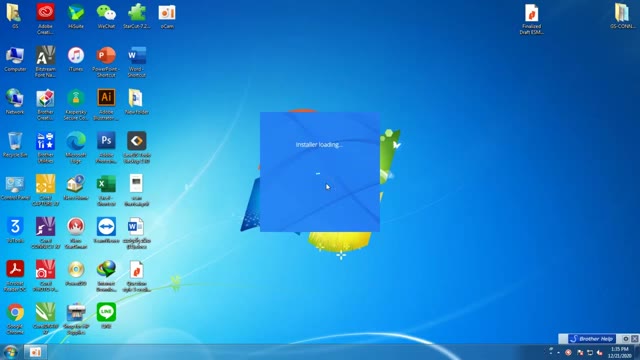Open the gold disc Power2Go icon
This screenshot has height=360, width=640.
coord(76,273)
